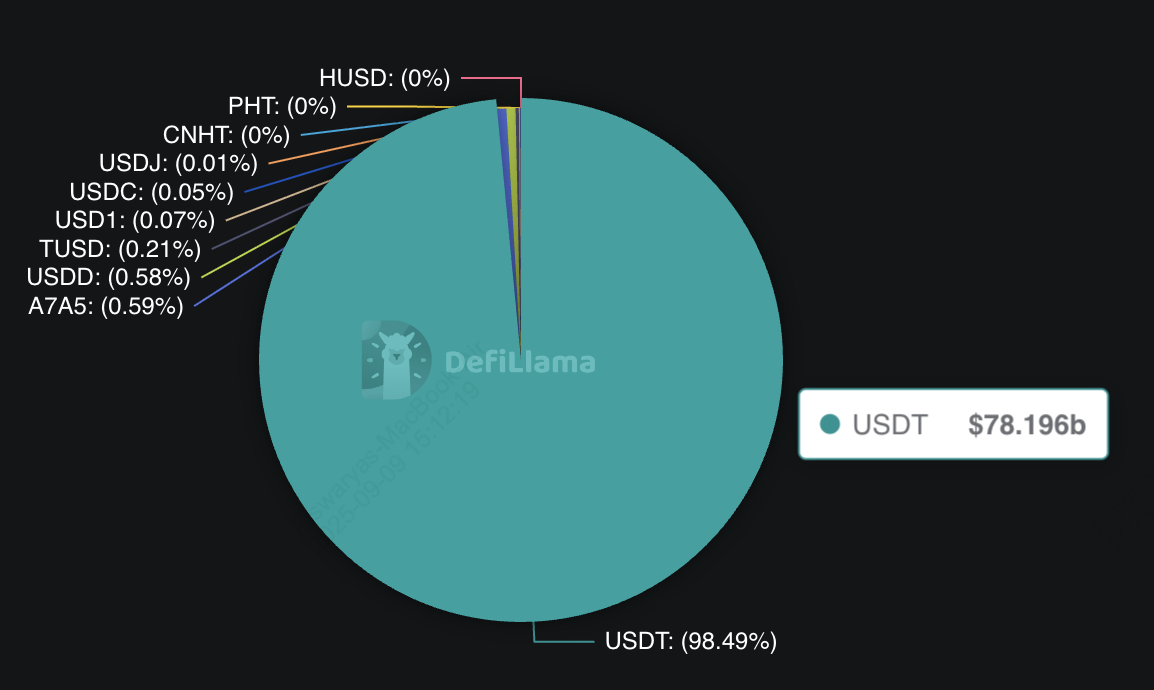1154x690 pixels.
Task: Click the USDJ: (0.01%) label
Action: tap(178, 162)
